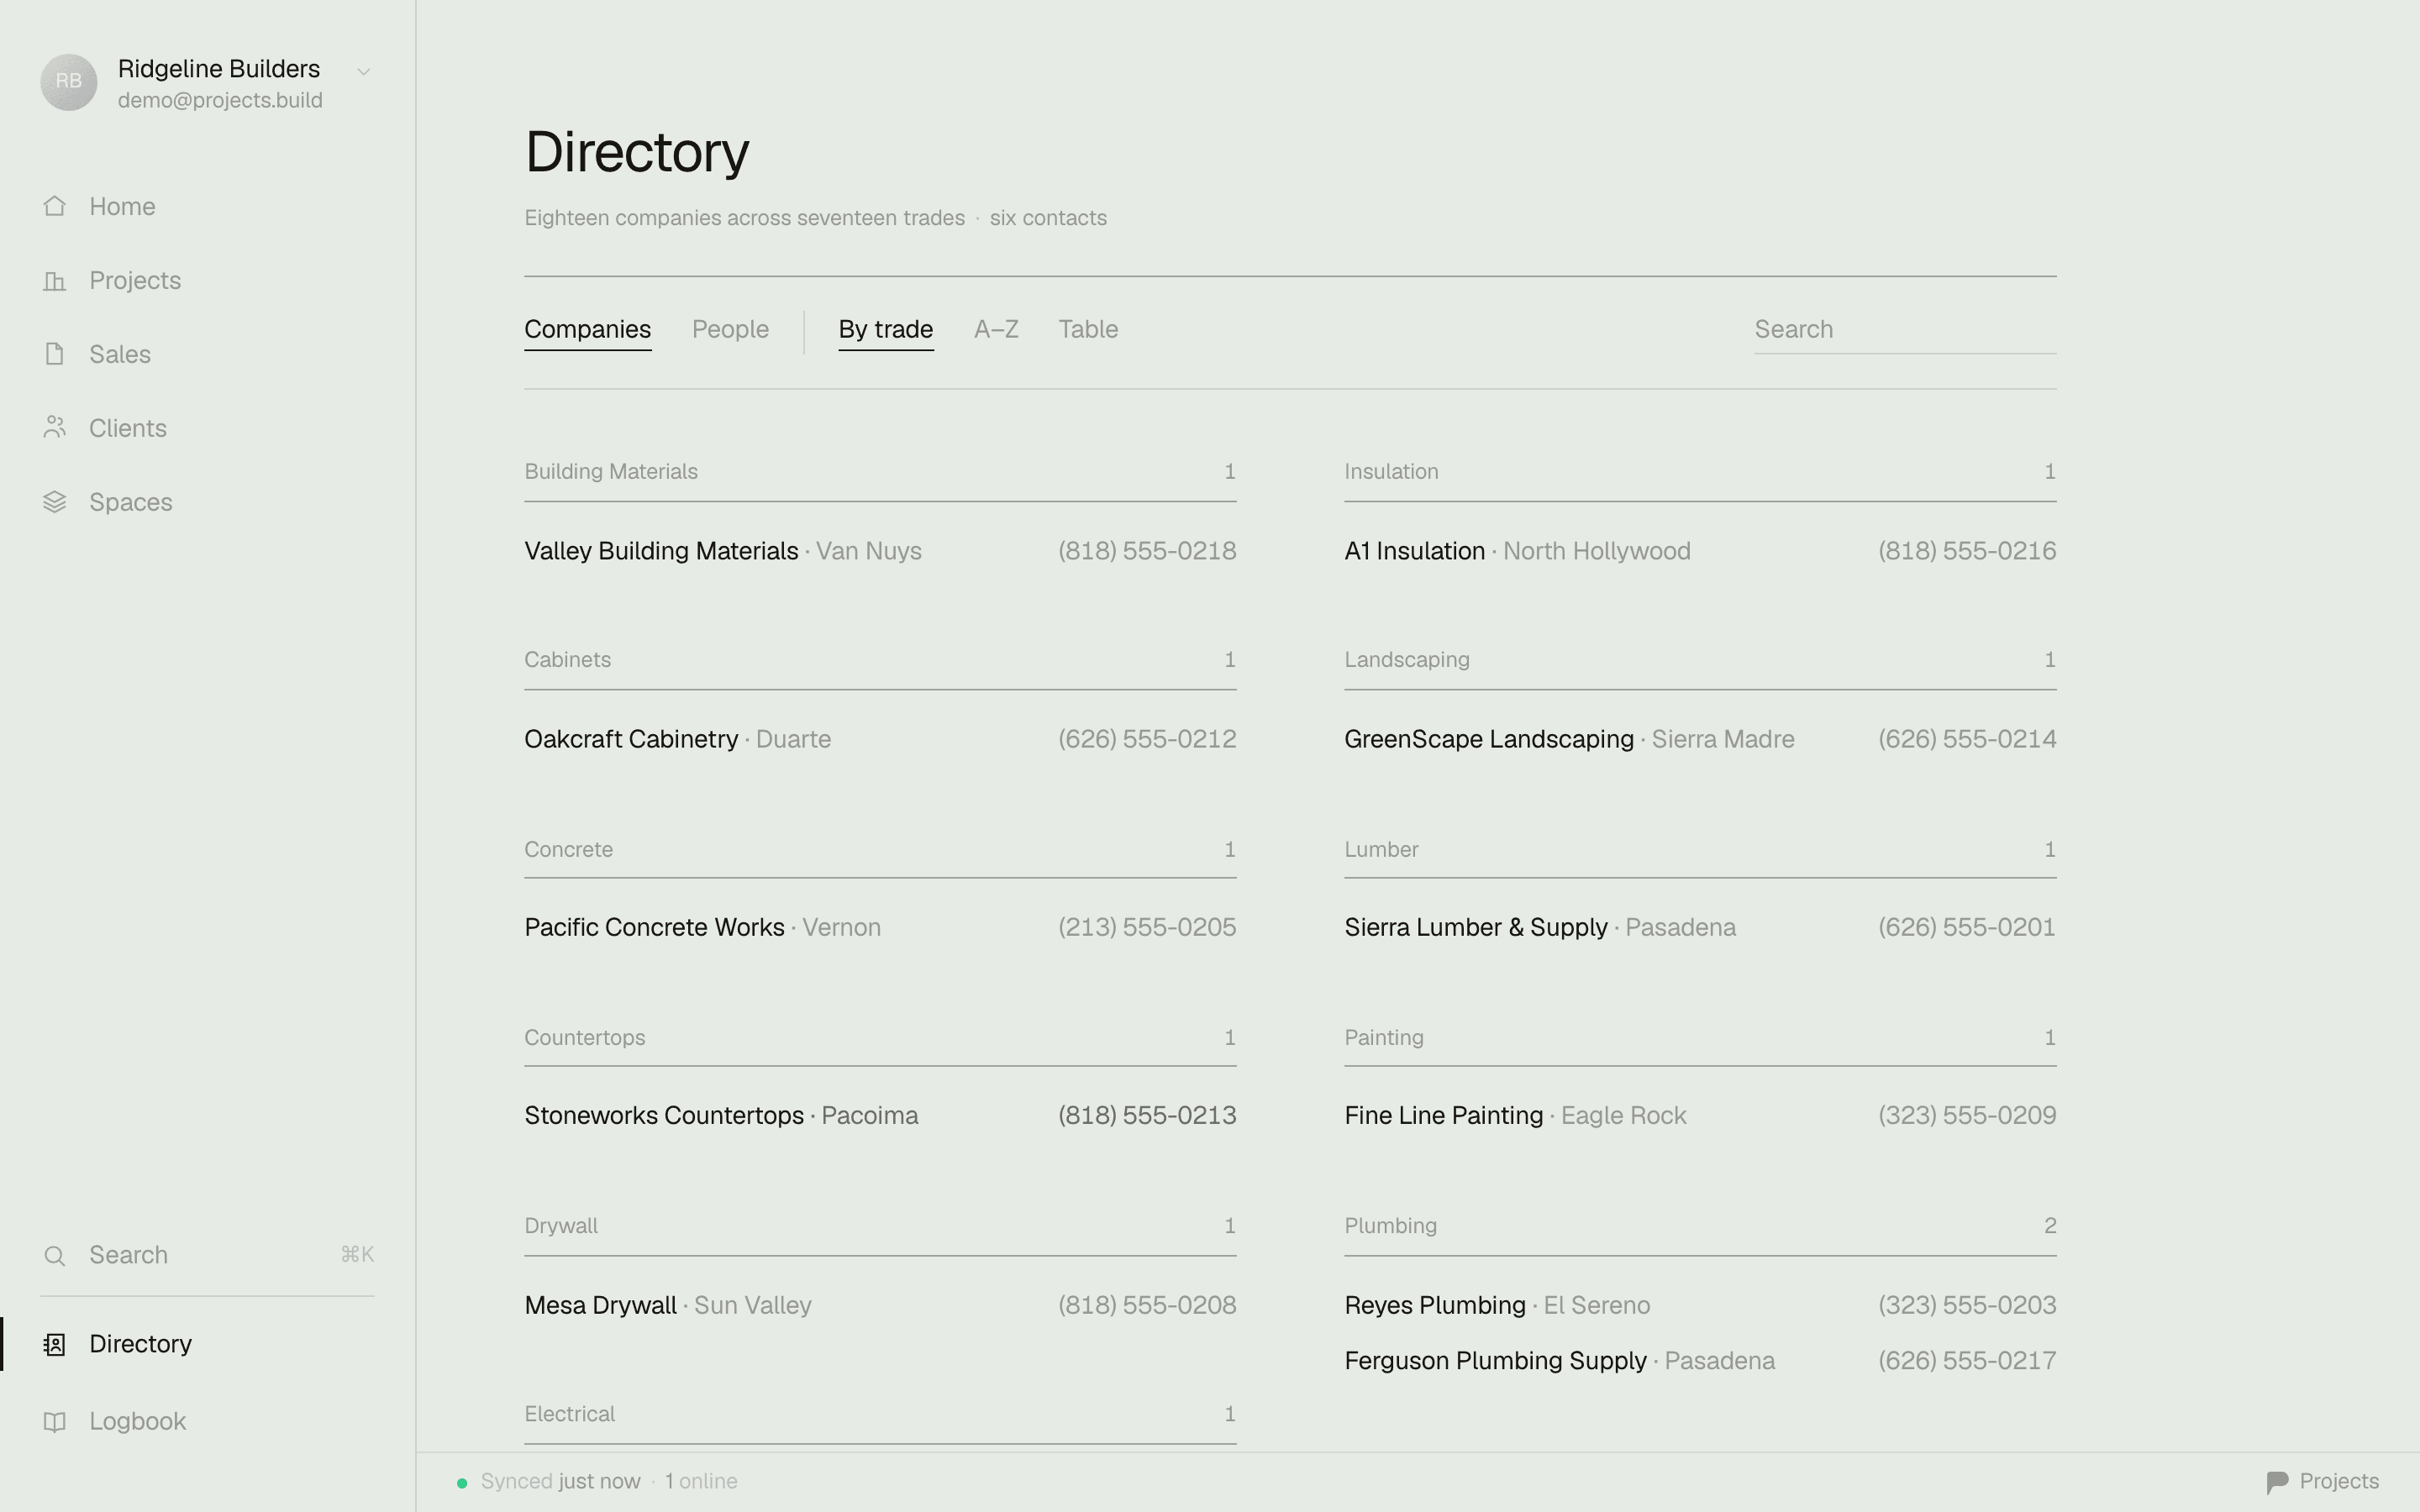Click phone number (818) 555-0216
The height and width of the screenshot is (1512, 2420).
point(1967,551)
